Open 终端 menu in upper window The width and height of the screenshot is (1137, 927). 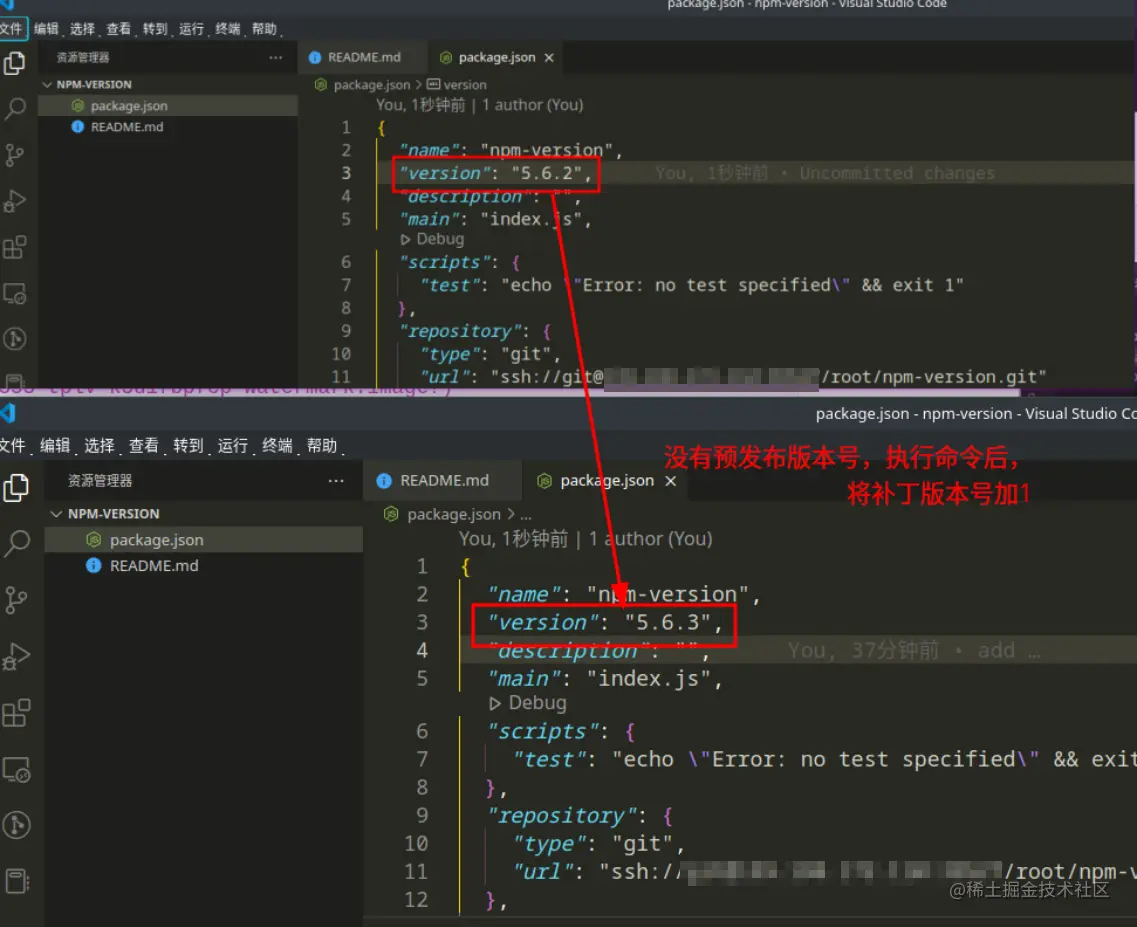[228, 28]
